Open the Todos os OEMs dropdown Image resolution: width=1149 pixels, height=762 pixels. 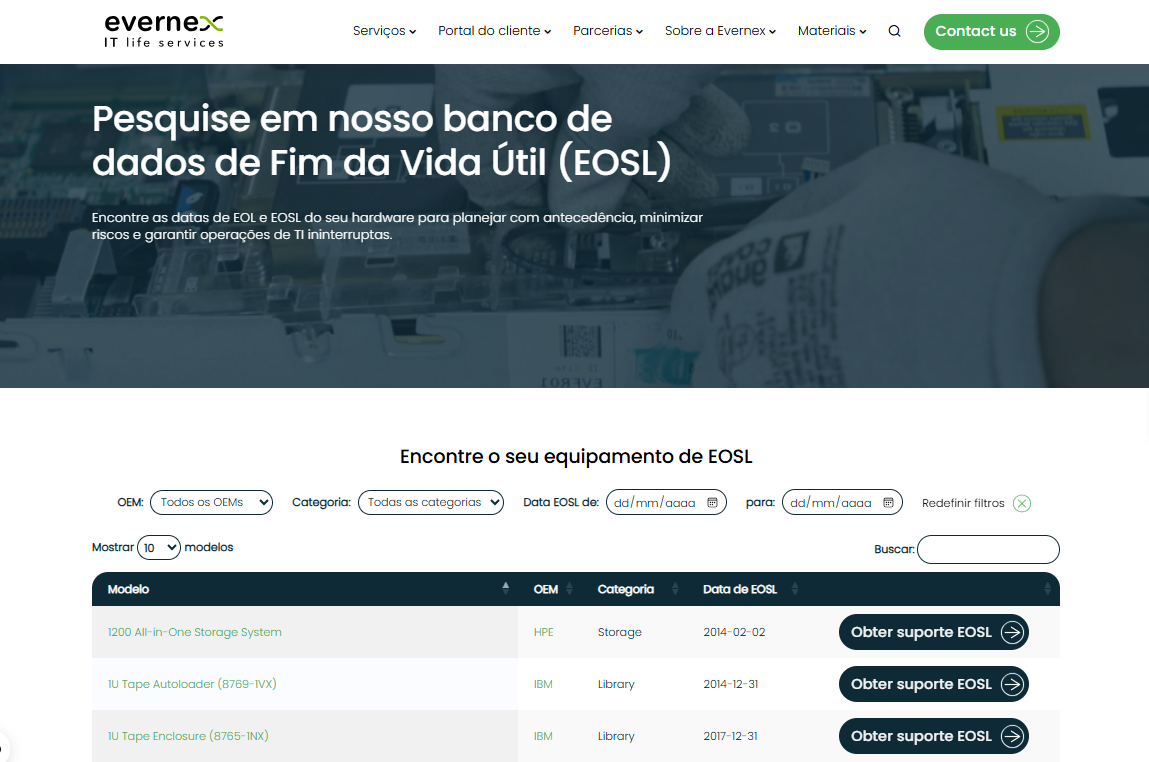tap(211, 503)
